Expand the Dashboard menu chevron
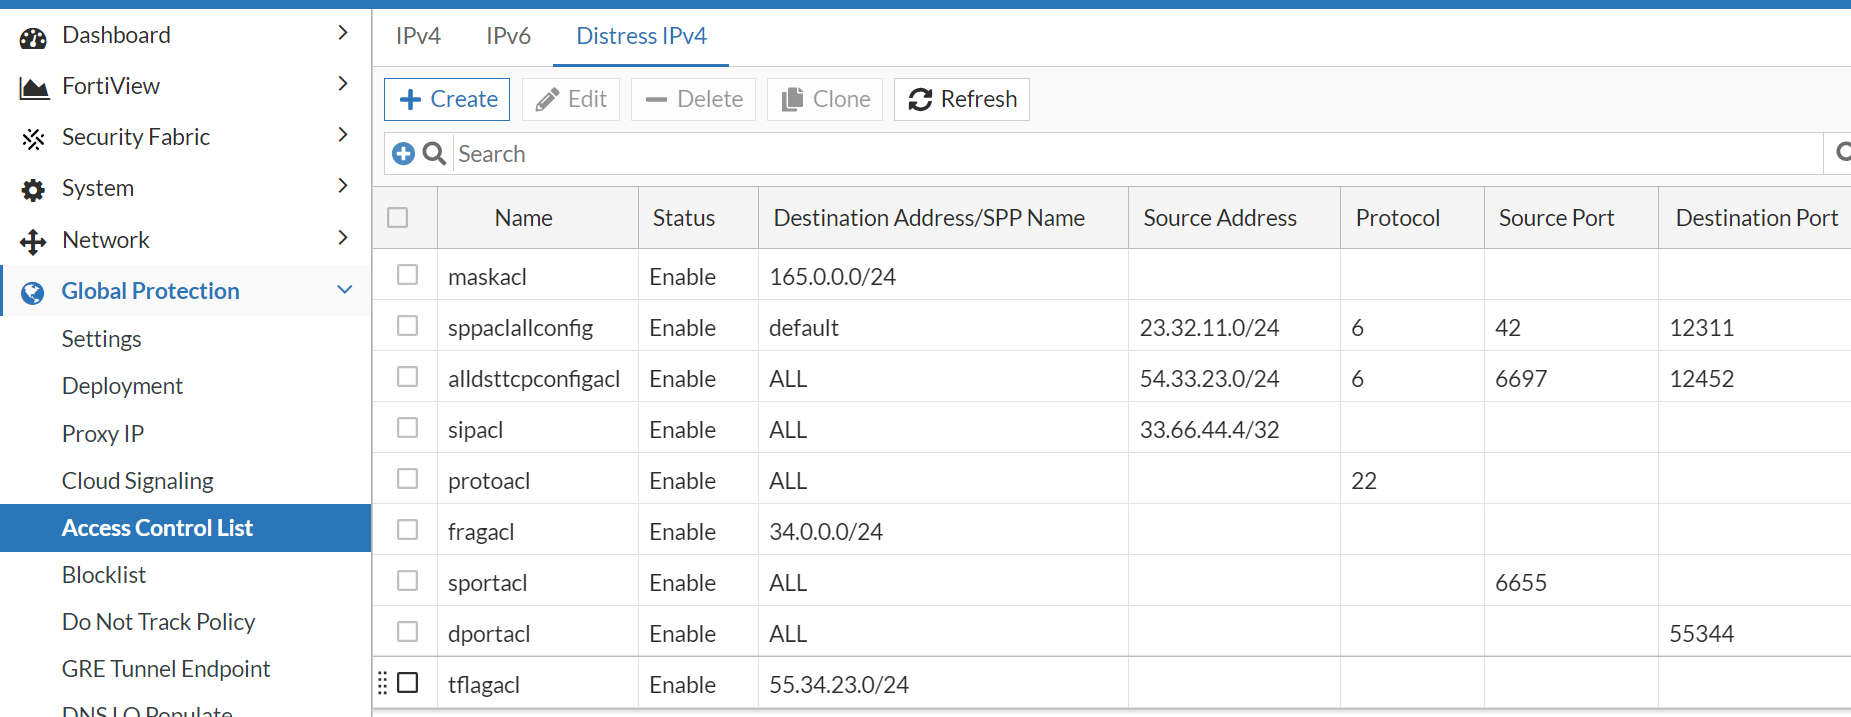1851x717 pixels. [343, 33]
